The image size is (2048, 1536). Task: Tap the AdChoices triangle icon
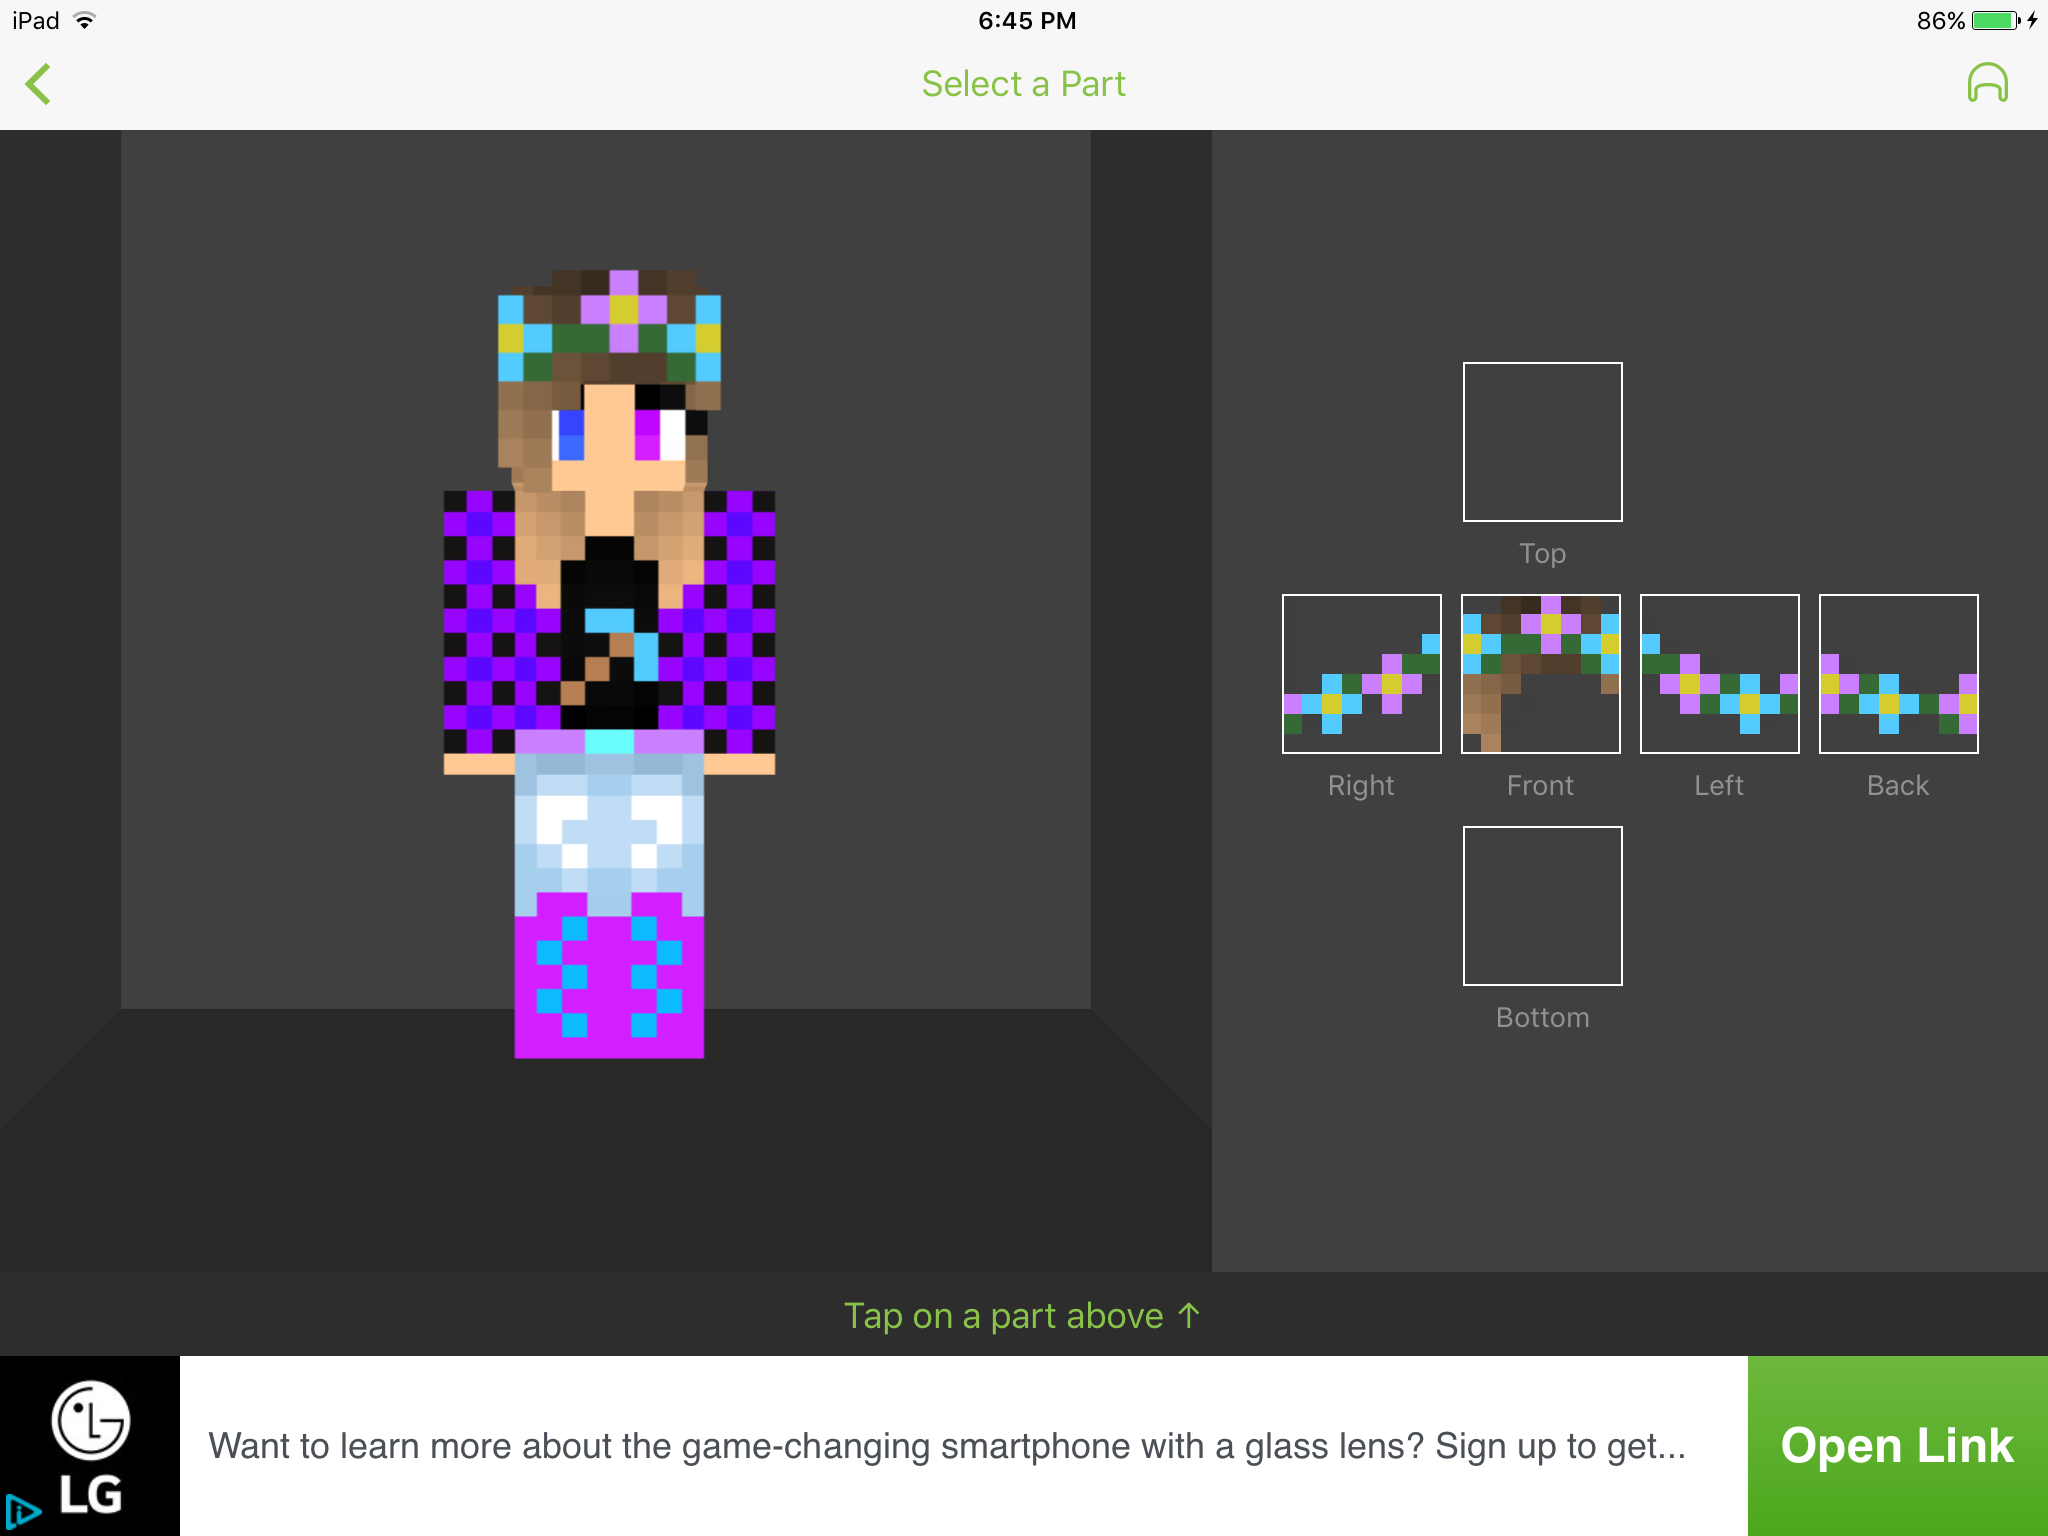pos(22,1513)
